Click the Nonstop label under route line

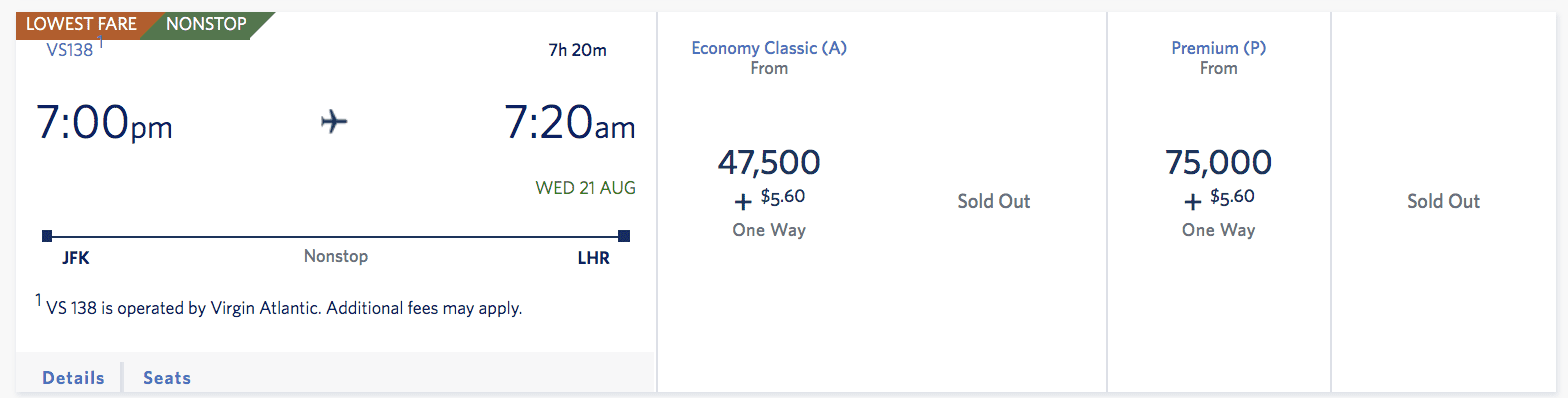point(336,256)
